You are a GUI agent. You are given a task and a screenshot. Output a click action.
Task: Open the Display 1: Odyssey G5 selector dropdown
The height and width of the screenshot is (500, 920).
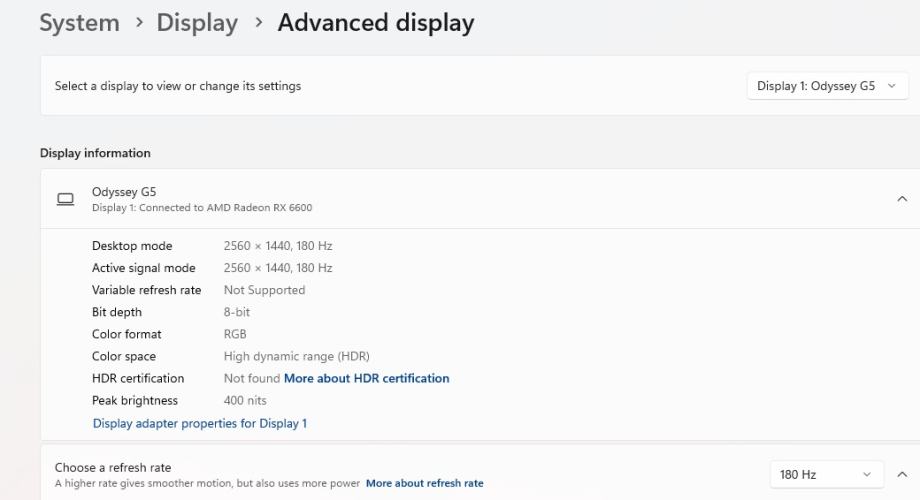point(826,86)
